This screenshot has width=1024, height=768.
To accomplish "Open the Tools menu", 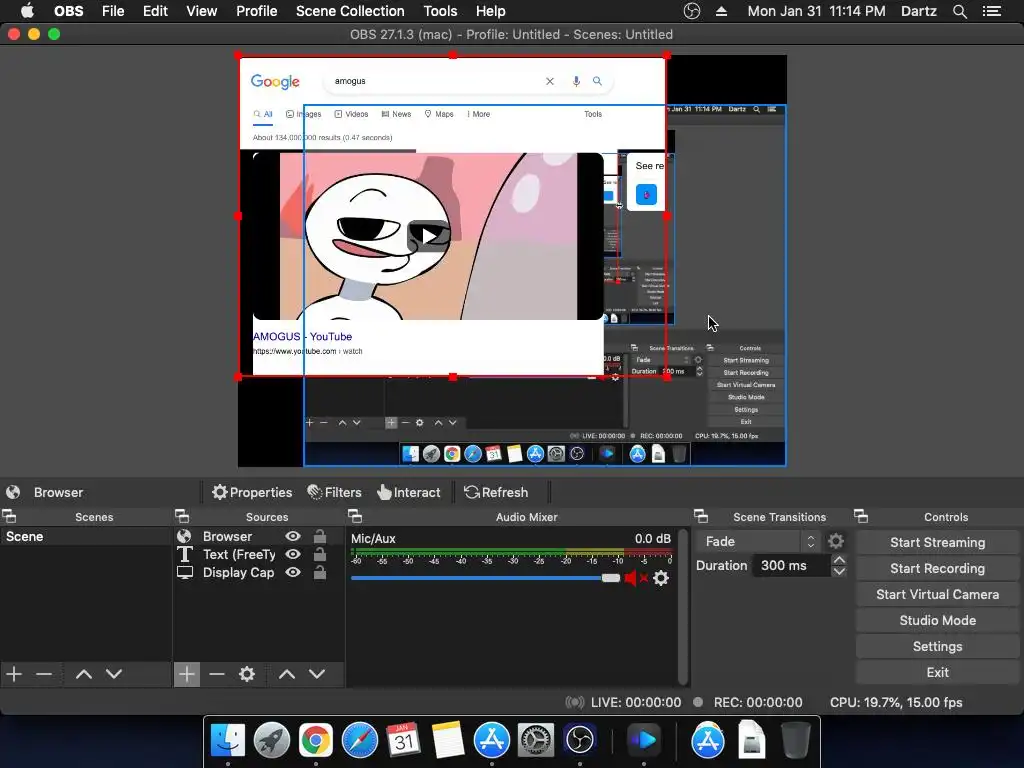I will [x=440, y=11].
